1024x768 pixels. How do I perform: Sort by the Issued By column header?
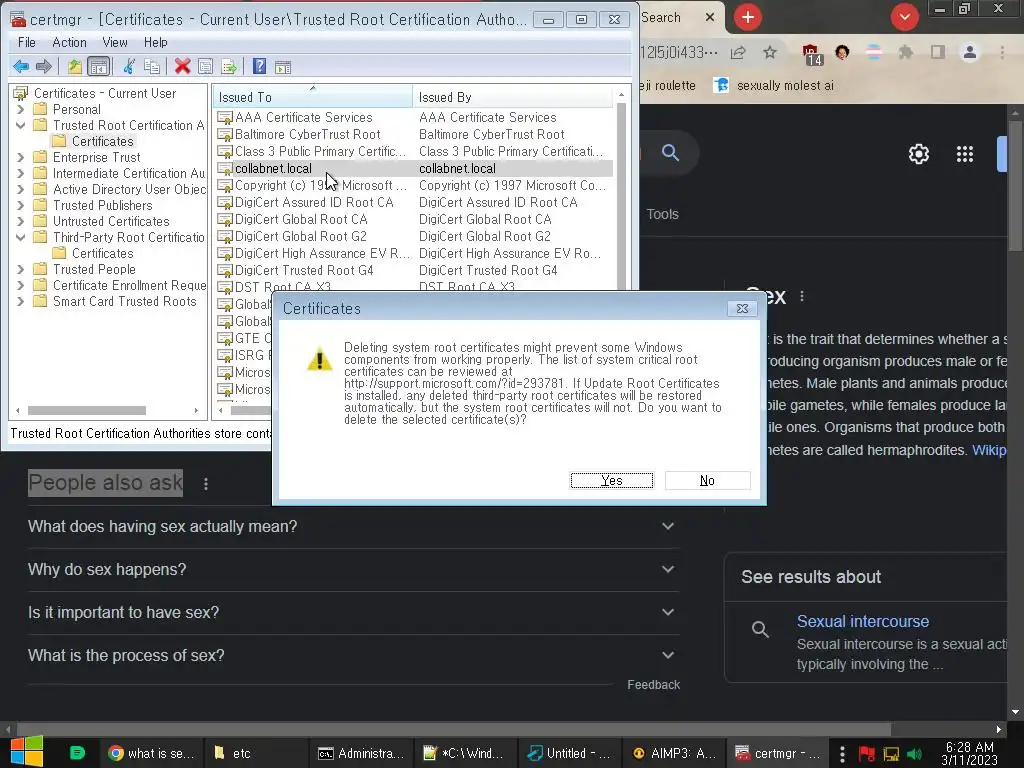click(513, 97)
